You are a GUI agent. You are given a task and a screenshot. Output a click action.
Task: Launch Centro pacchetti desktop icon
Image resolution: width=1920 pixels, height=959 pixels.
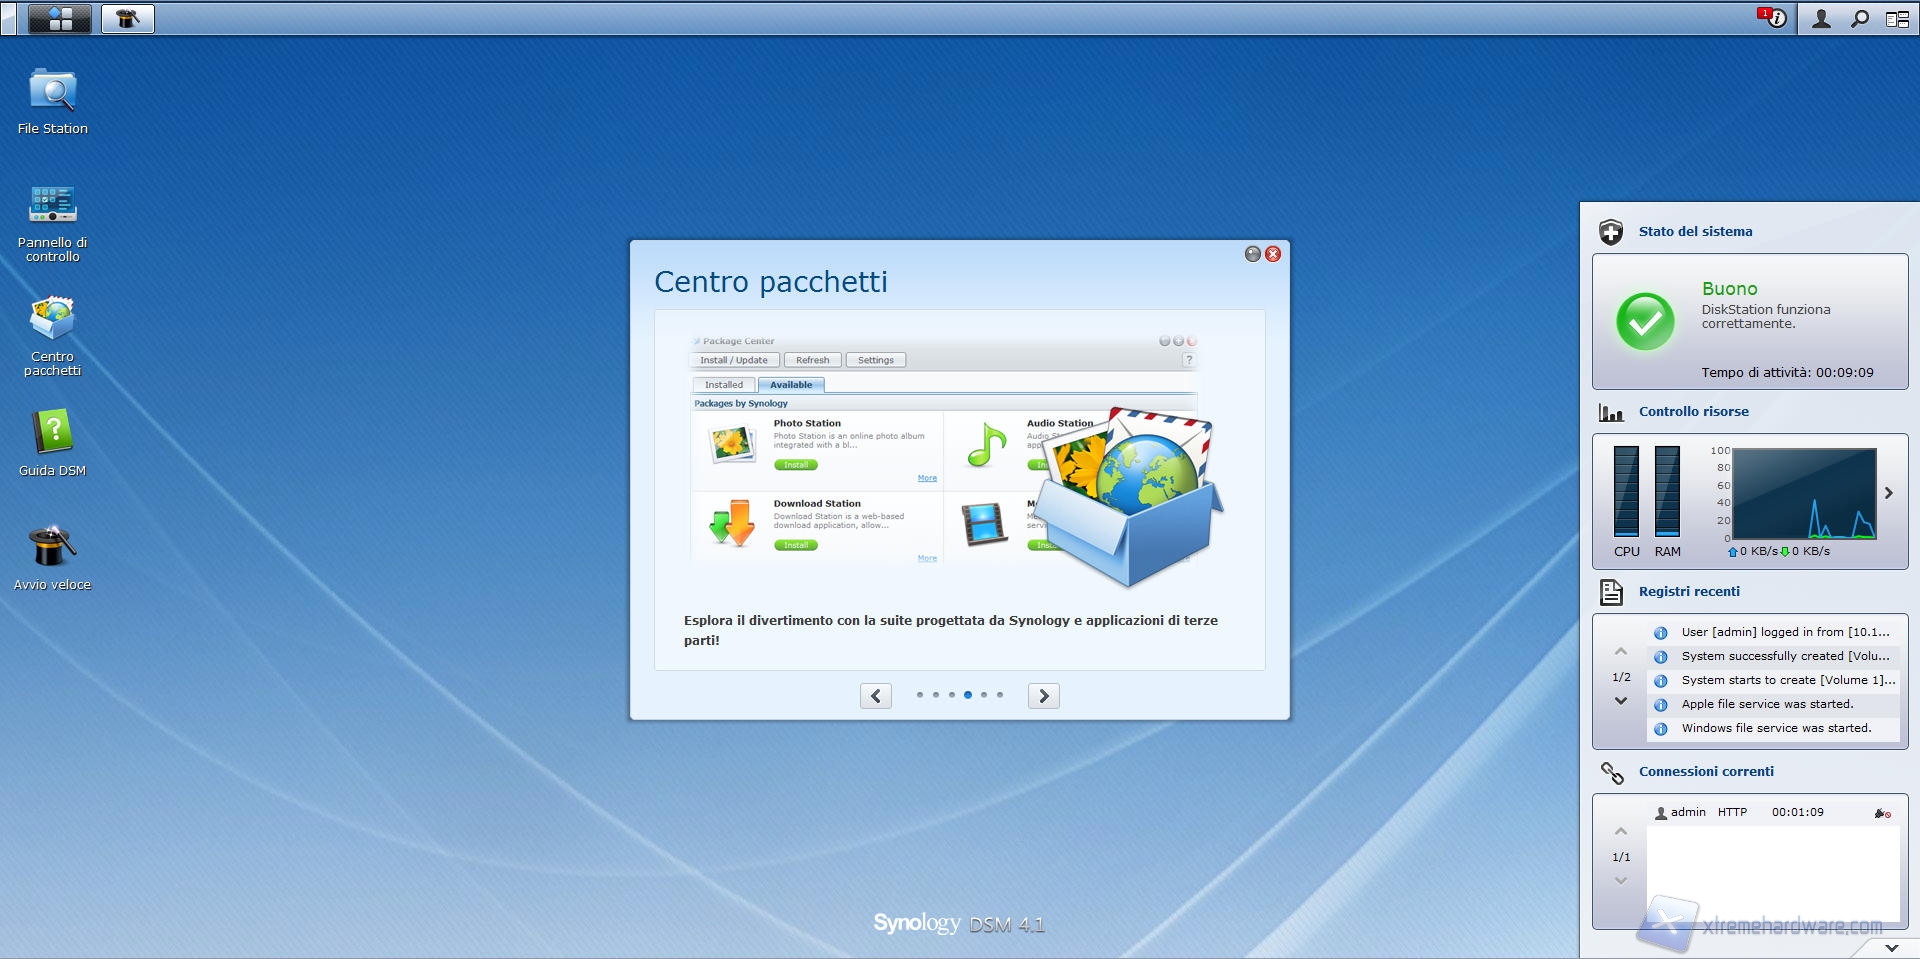pyautogui.click(x=53, y=320)
